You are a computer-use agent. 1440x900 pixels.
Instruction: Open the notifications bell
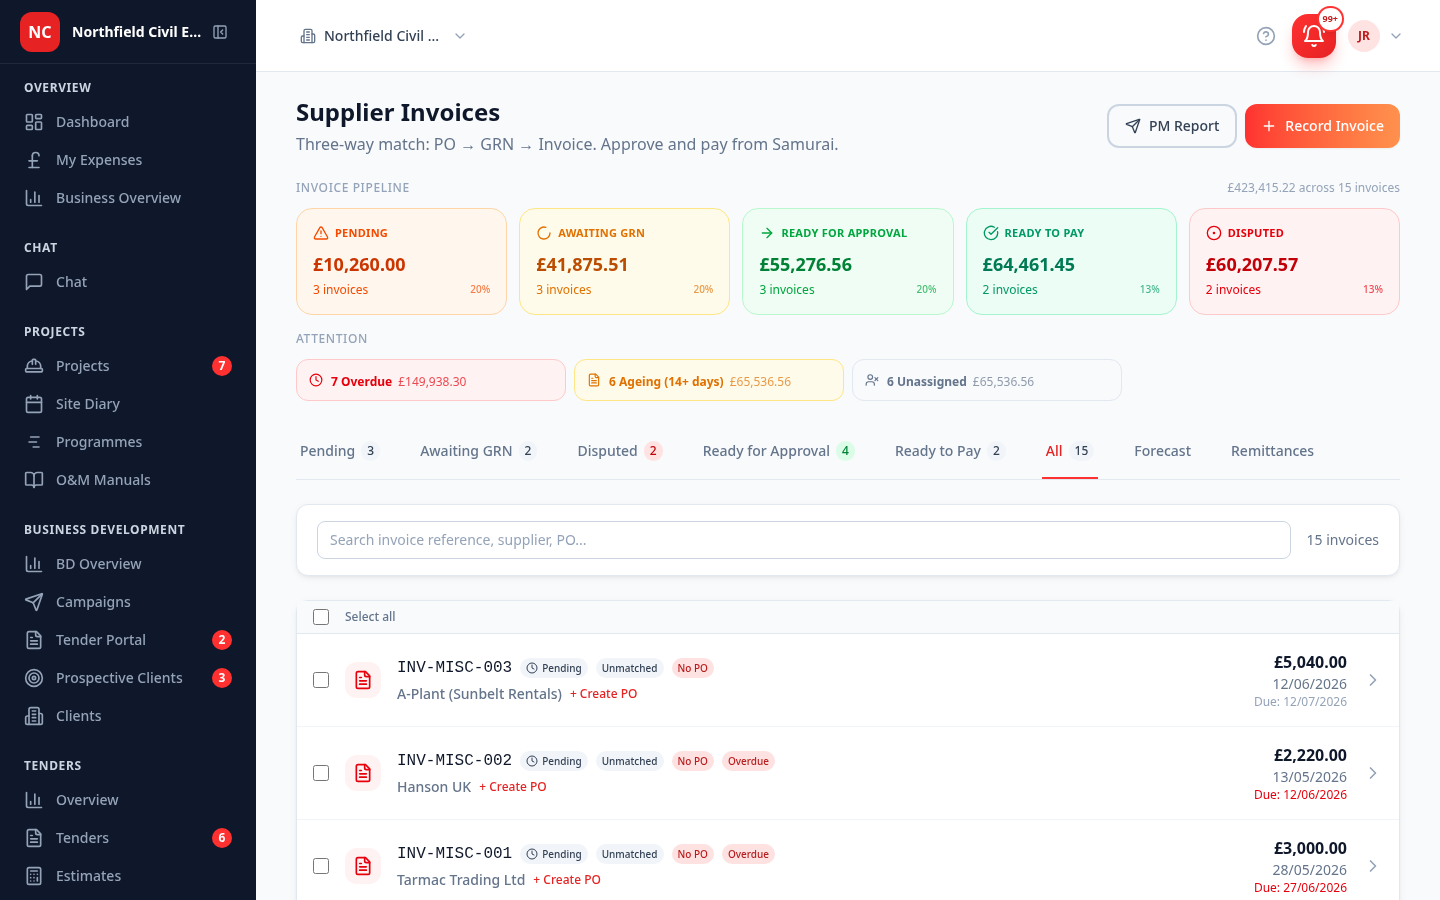pos(1314,36)
